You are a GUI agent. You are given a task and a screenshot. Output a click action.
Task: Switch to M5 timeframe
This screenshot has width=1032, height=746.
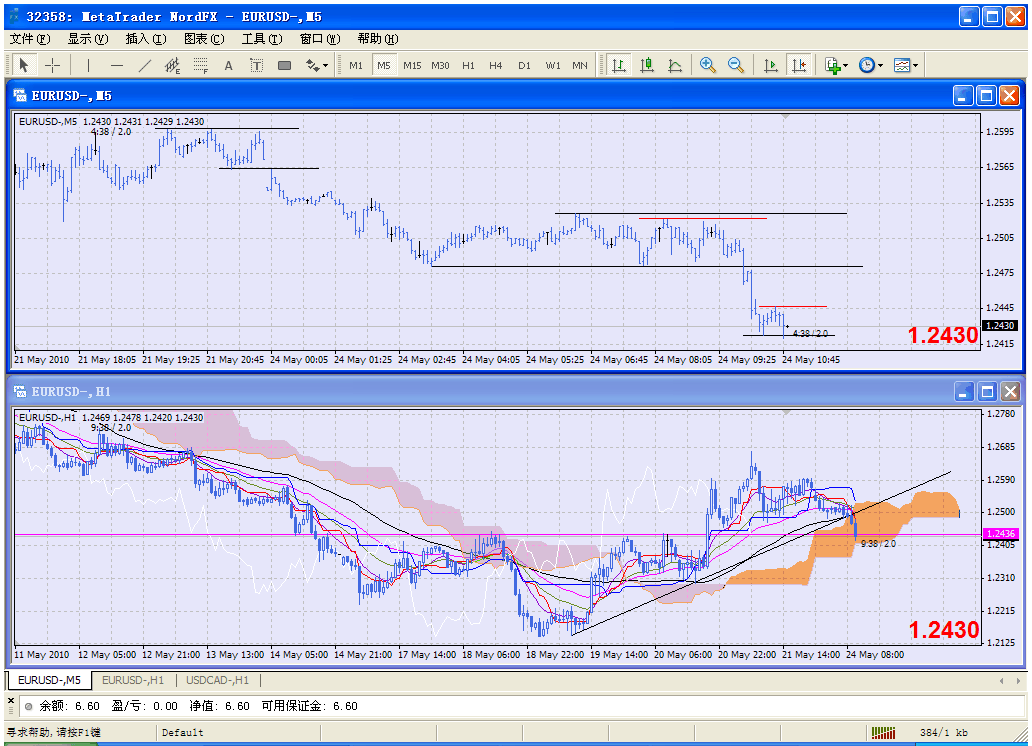[384, 65]
